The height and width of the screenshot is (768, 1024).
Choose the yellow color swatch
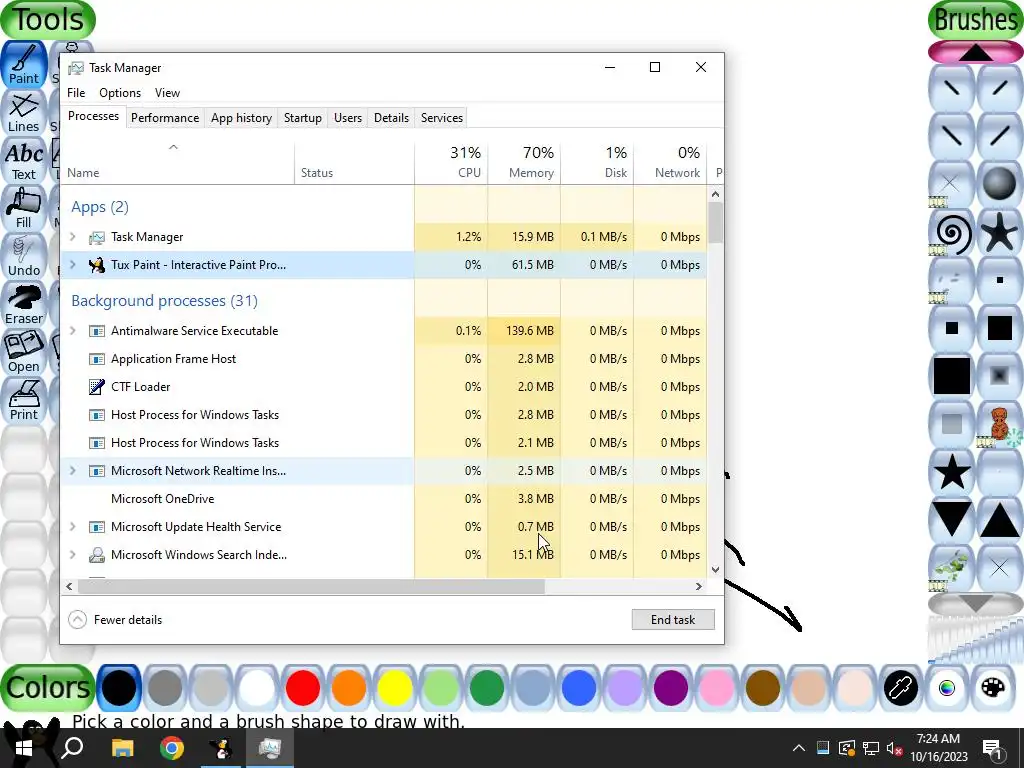tap(394, 688)
